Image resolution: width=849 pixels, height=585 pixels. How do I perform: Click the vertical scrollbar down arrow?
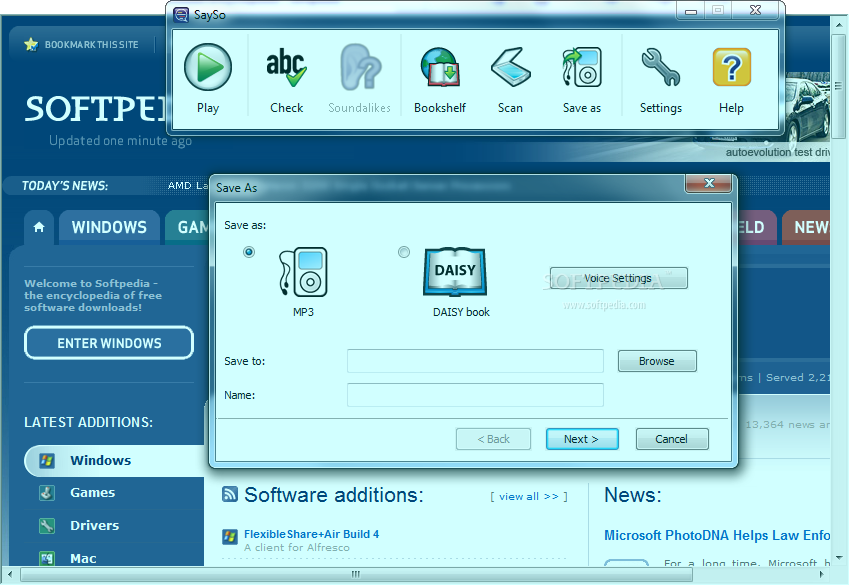pos(839,557)
